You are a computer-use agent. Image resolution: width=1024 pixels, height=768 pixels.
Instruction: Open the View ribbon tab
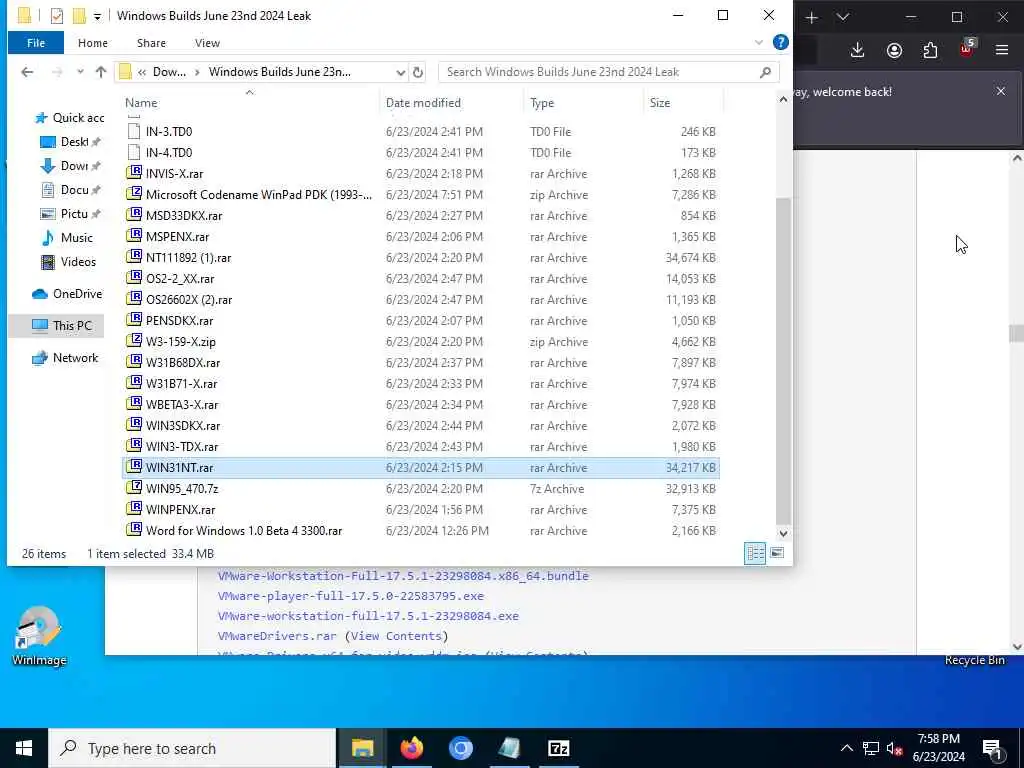coord(207,42)
